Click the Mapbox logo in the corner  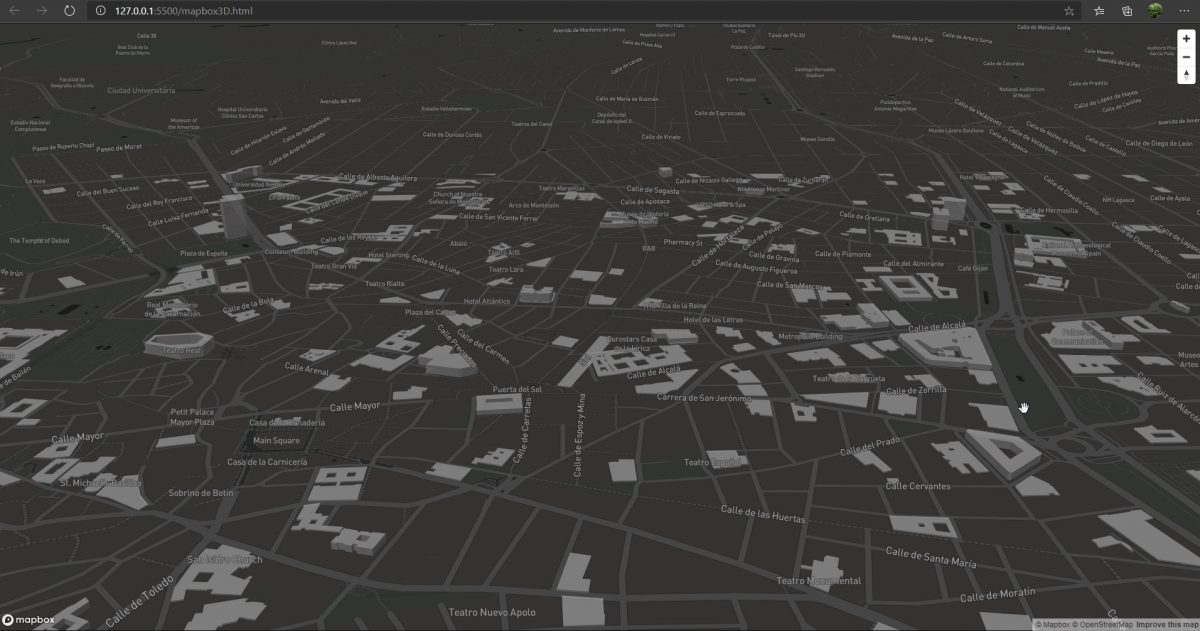point(28,620)
